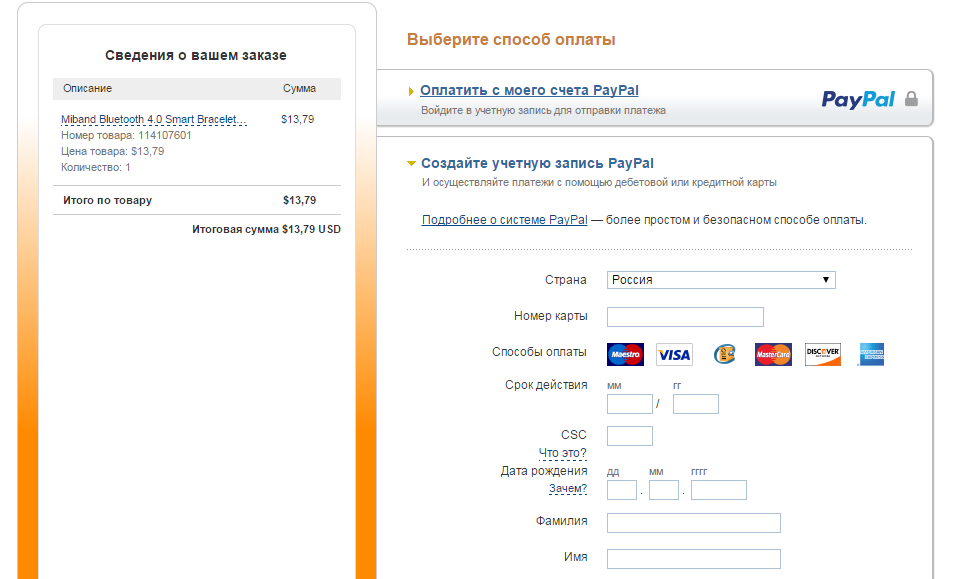Focus the birth month мм field

coord(664,490)
